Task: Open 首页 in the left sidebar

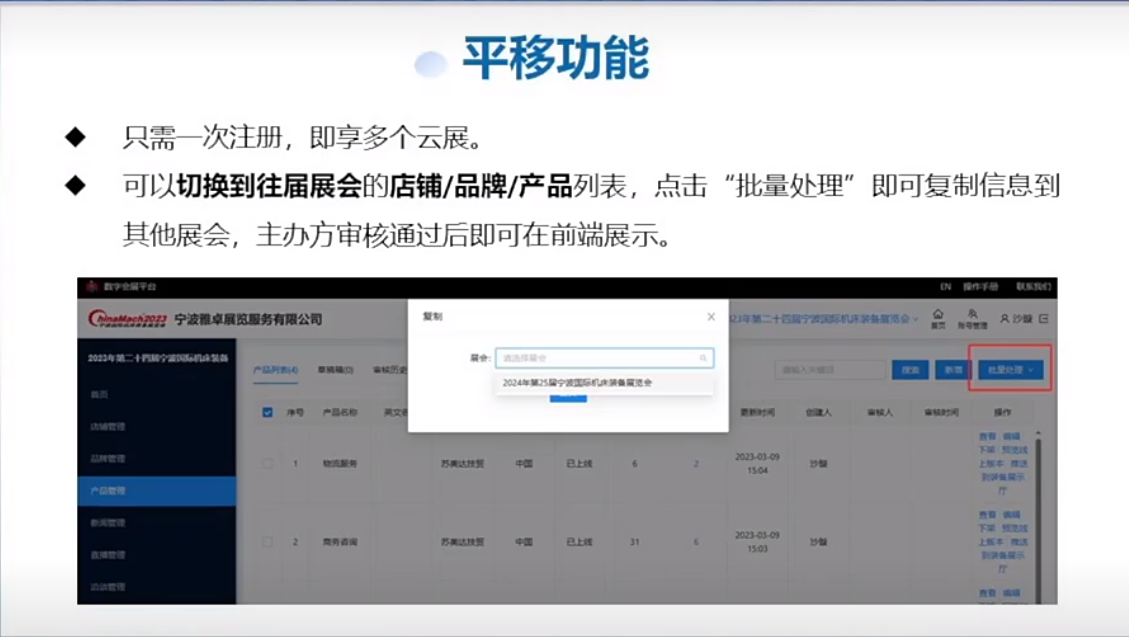Action: coord(99,394)
